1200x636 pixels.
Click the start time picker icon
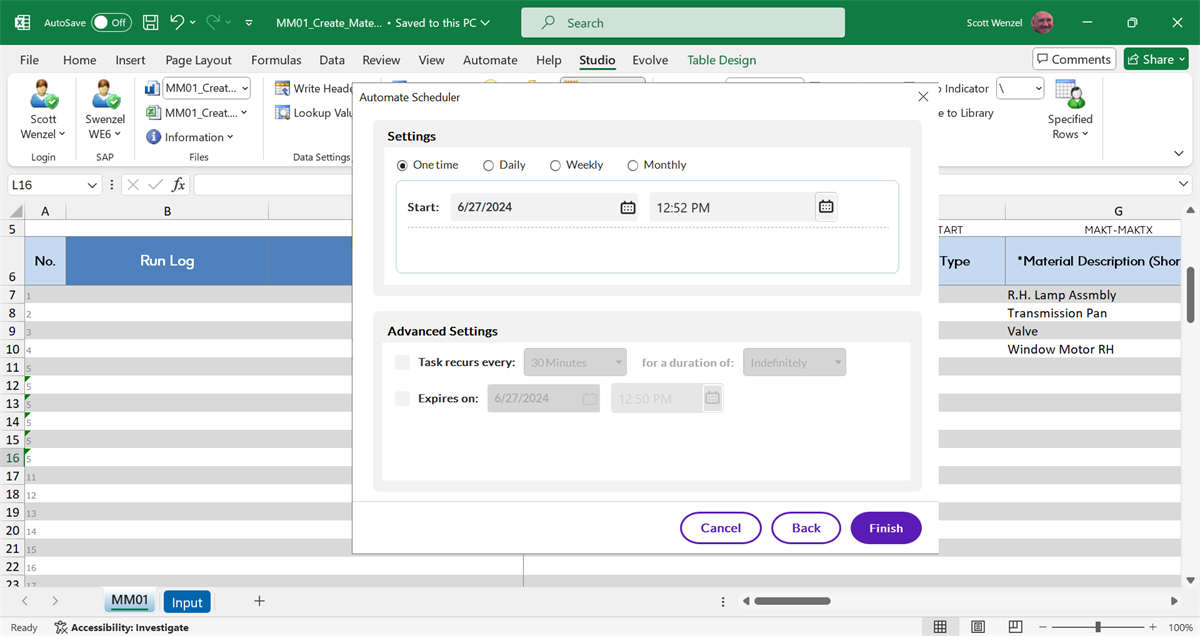point(826,206)
